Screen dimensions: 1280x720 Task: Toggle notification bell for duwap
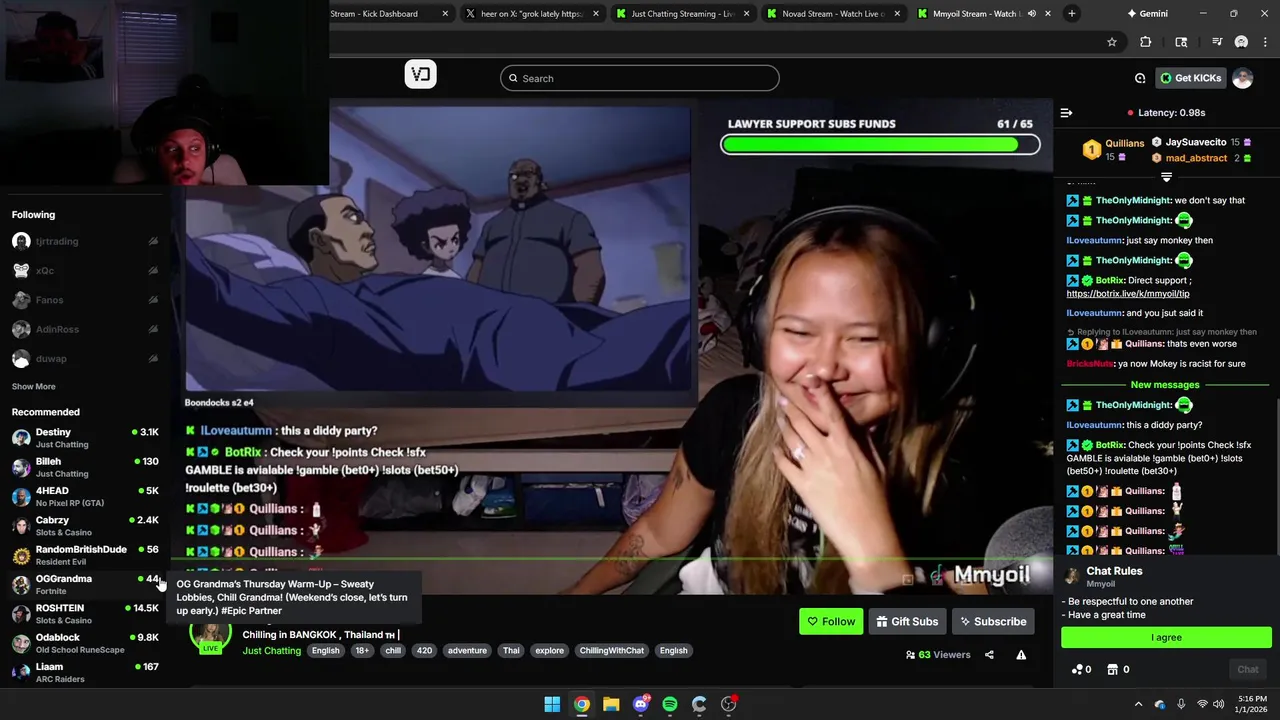tap(153, 358)
